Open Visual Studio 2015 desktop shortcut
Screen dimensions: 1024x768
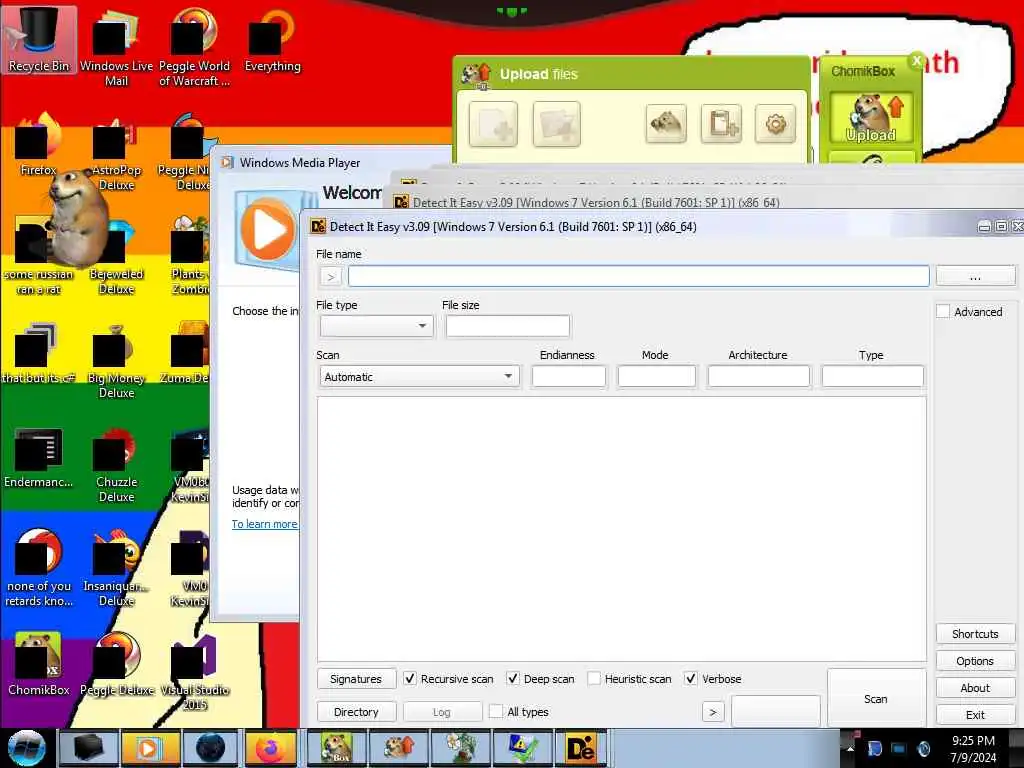click(194, 673)
